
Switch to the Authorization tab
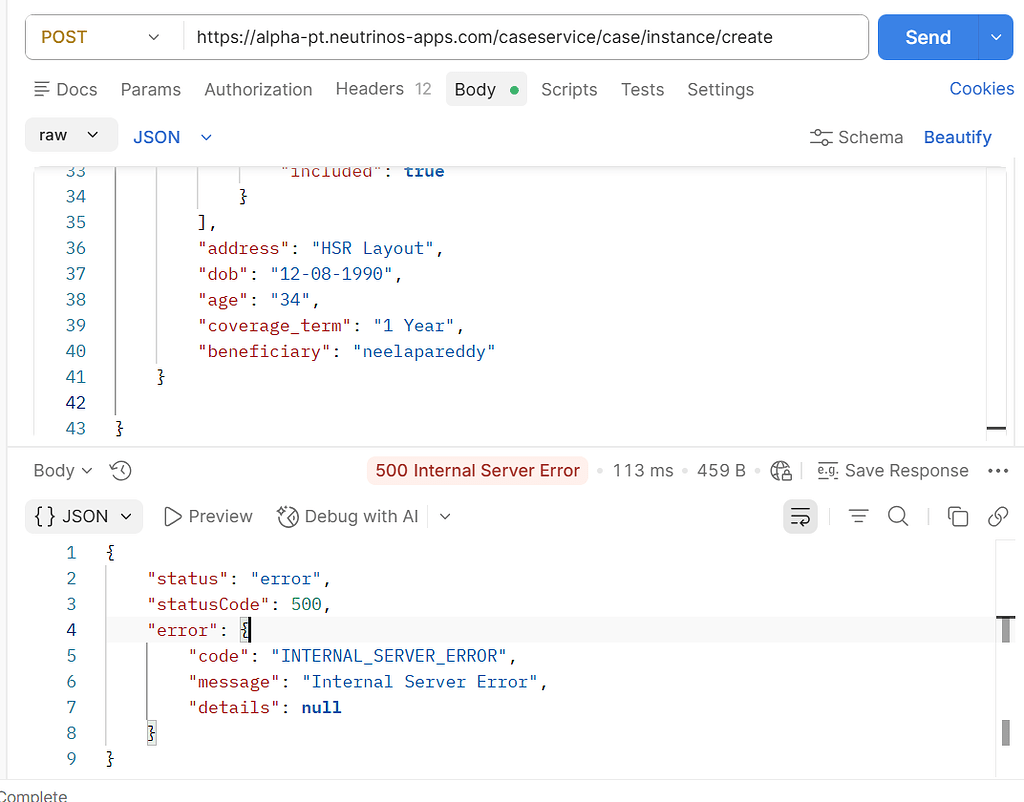tap(258, 89)
